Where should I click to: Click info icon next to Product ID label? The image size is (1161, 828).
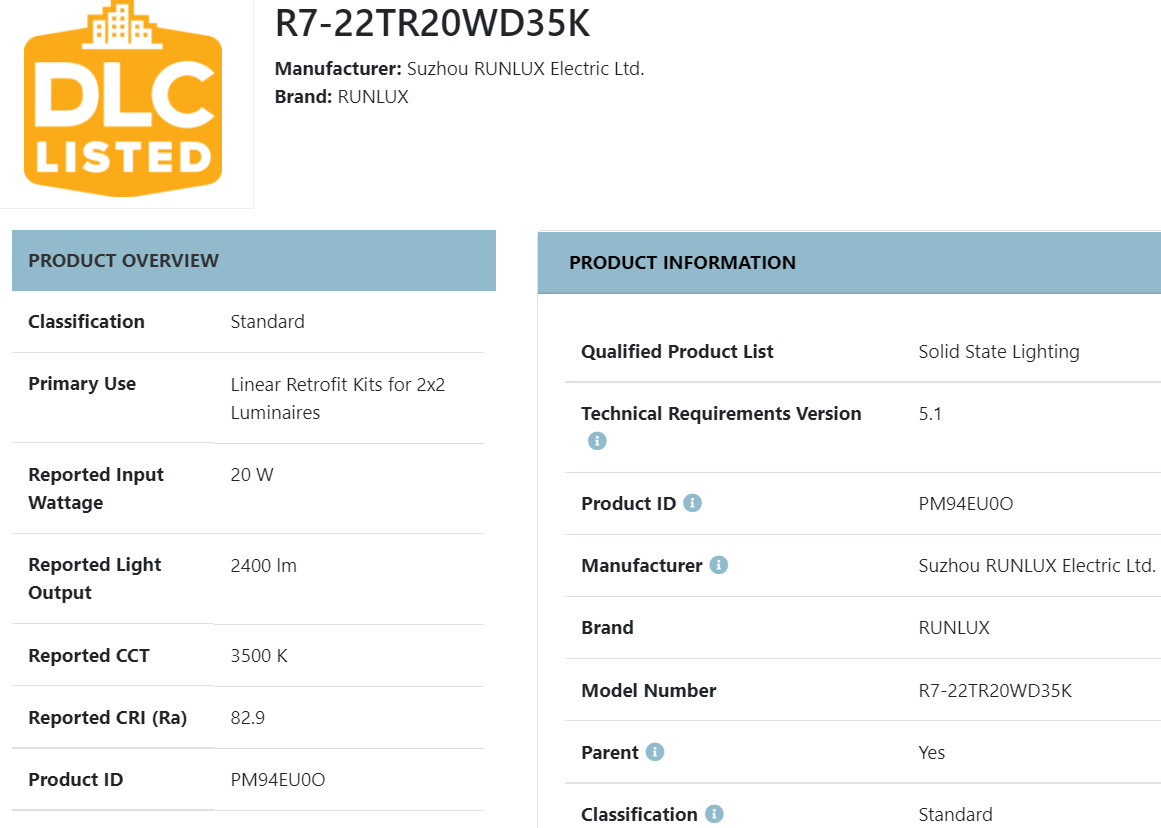(x=692, y=503)
